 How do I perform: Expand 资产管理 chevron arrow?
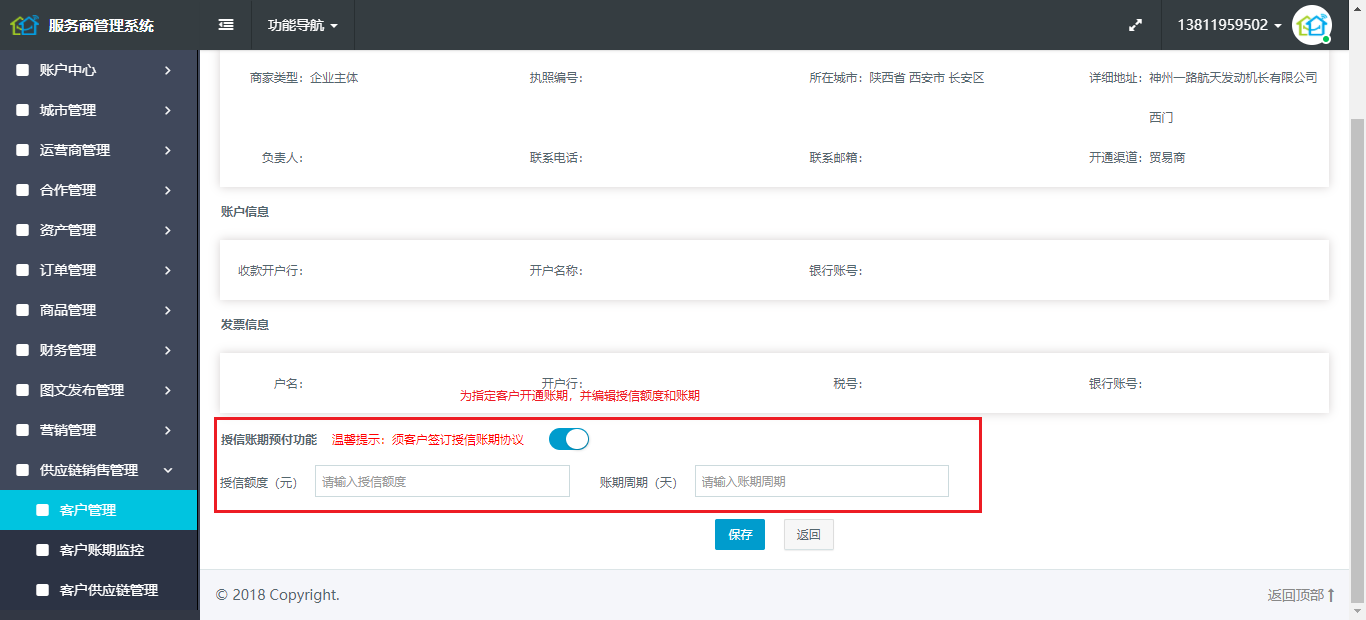(x=168, y=230)
